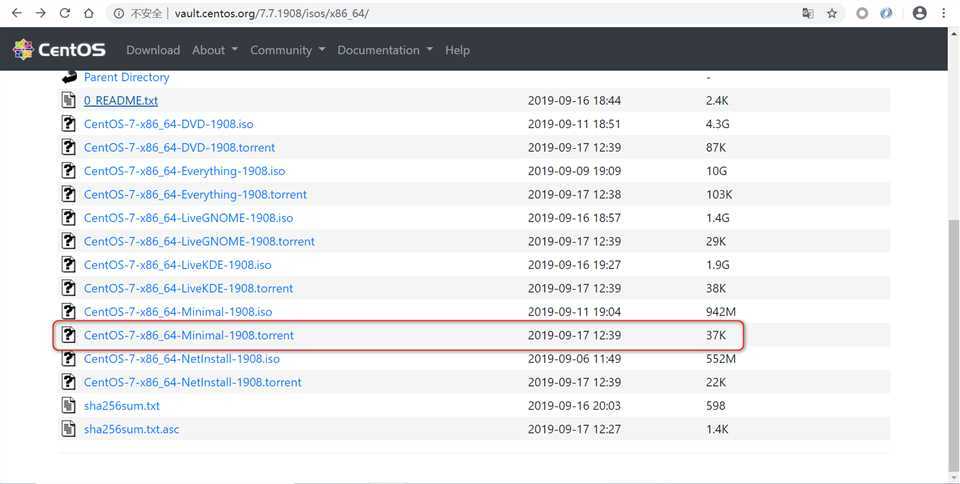Open the Chrome profile avatar
The height and width of the screenshot is (484, 960).
(x=920, y=13)
